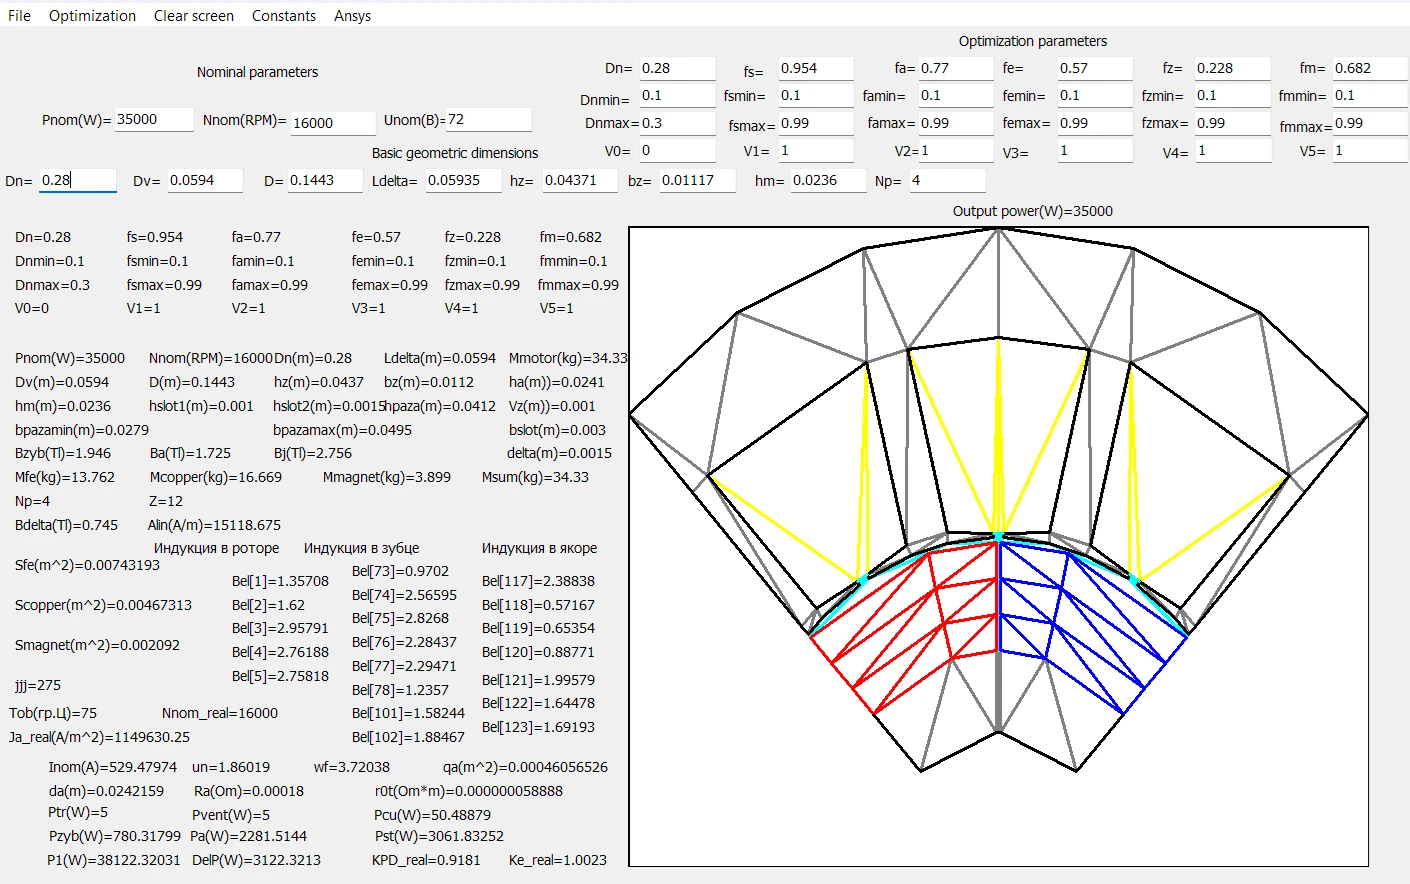Open the File menu
The image size is (1410, 884).
19,16
